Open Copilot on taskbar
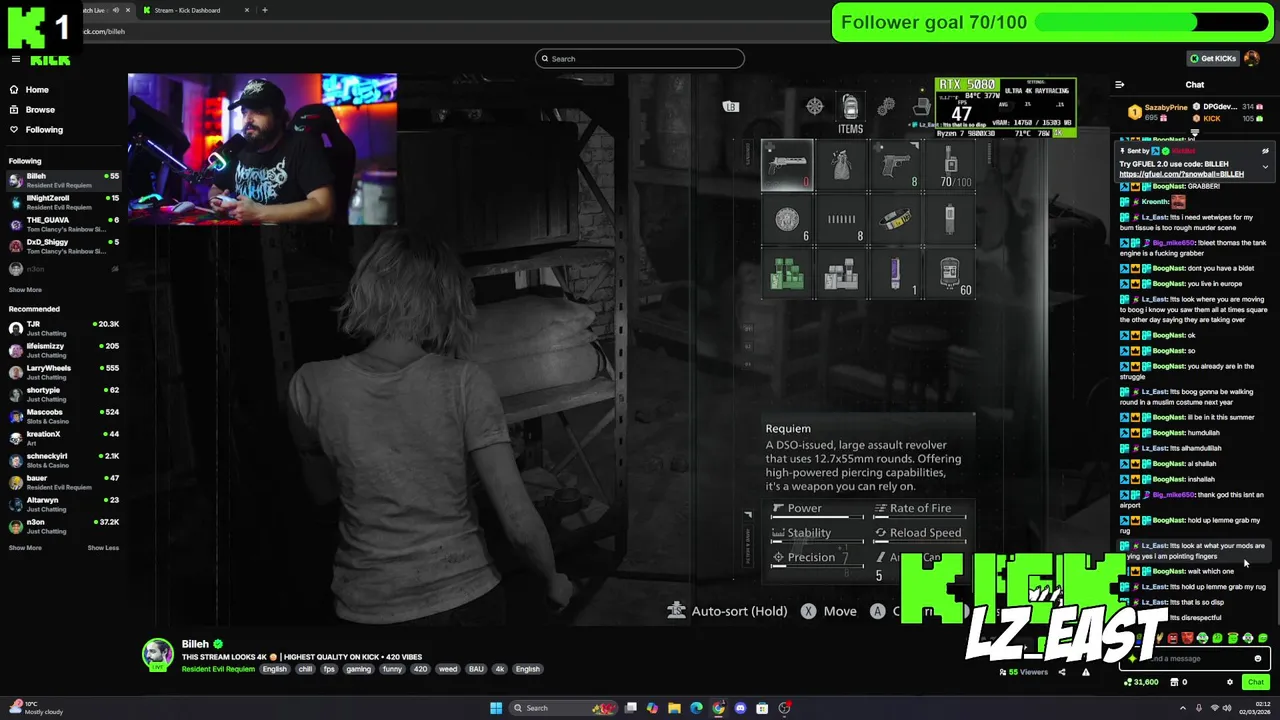The height and width of the screenshot is (720, 1280). [x=652, y=708]
